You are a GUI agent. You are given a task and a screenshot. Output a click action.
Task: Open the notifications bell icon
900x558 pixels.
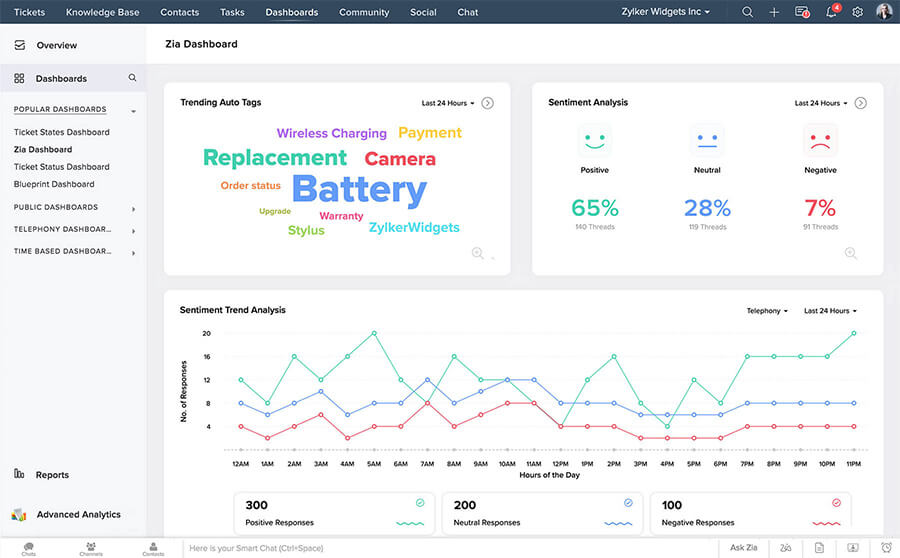pos(830,12)
